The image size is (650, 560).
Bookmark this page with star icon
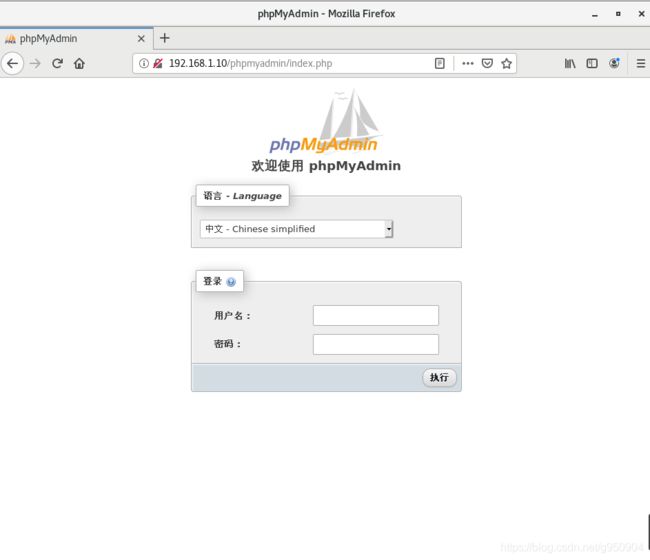[506, 63]
